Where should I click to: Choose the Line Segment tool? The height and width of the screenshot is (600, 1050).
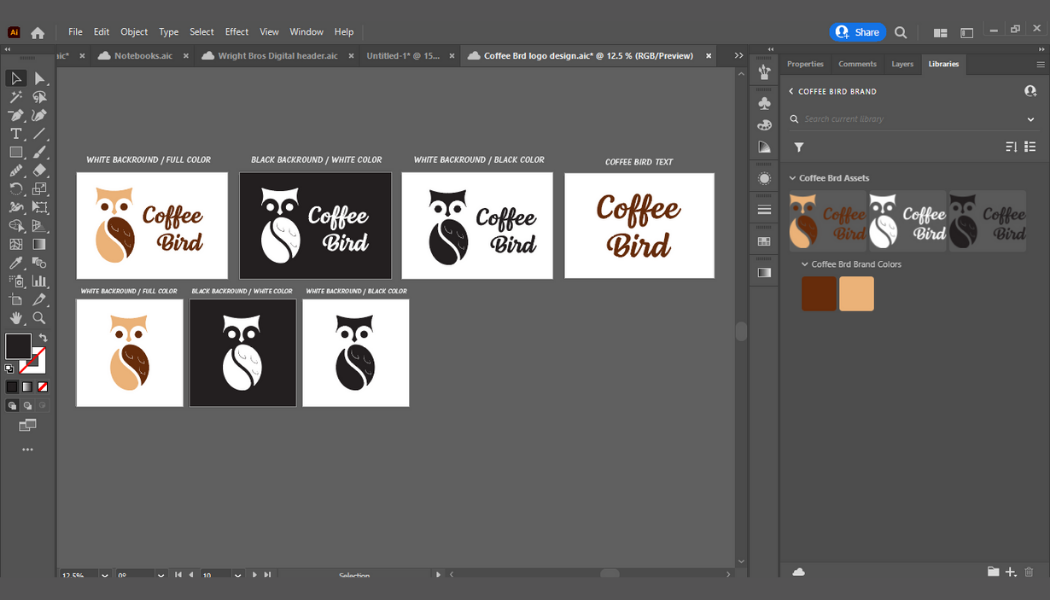(40, 134)
